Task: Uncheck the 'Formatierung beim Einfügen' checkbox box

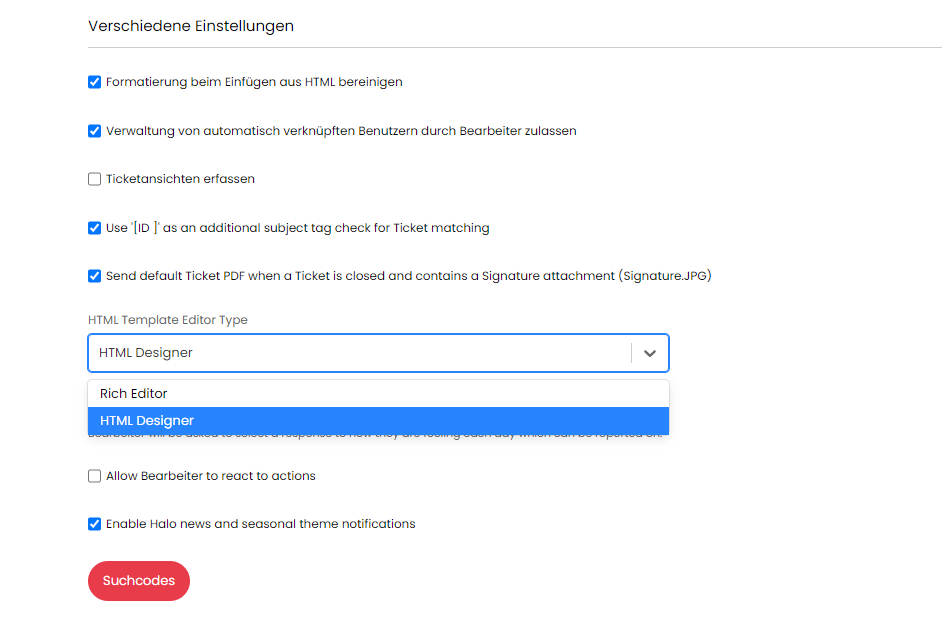Action: [95, 82]
